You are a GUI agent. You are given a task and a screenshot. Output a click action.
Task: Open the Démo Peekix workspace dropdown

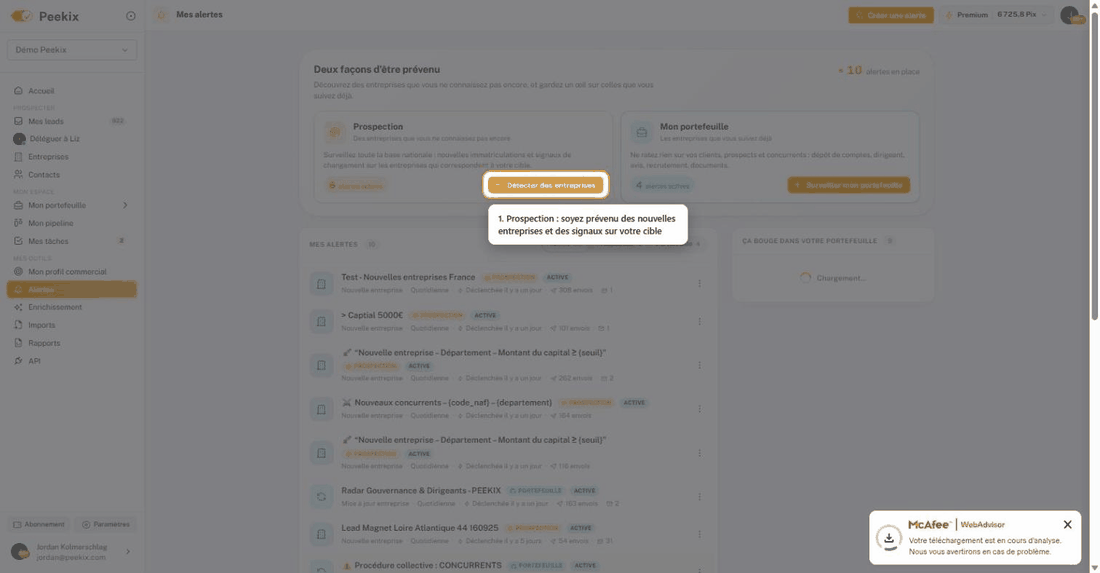click(72, 50)
